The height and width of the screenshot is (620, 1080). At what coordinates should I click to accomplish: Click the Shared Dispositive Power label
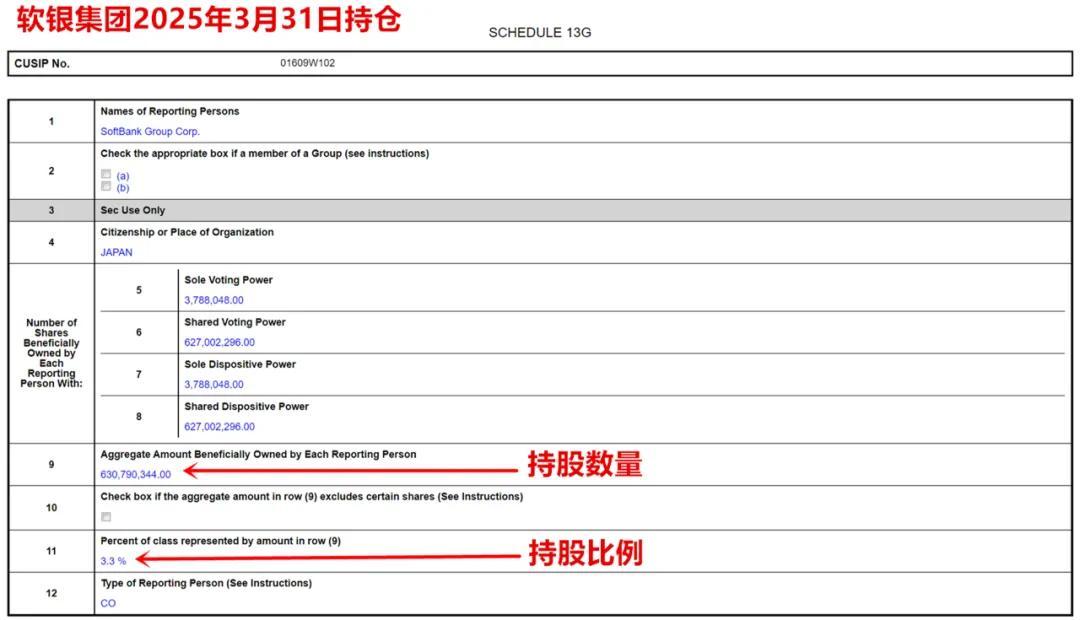[x=247, y=406]
